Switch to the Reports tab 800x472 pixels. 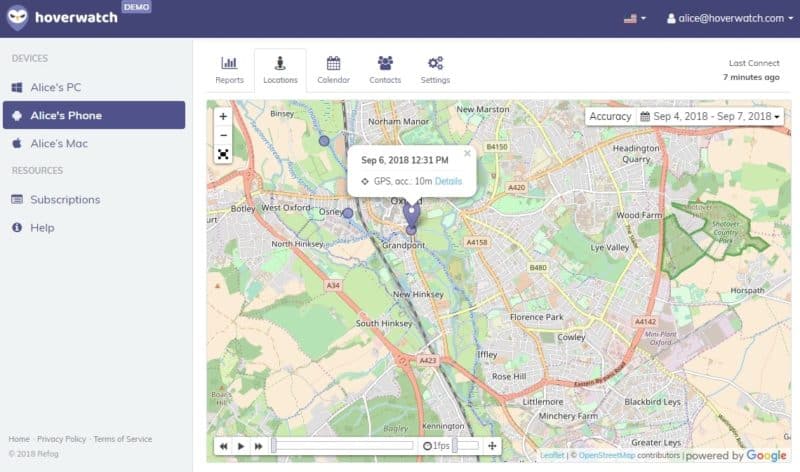[229, 70]
